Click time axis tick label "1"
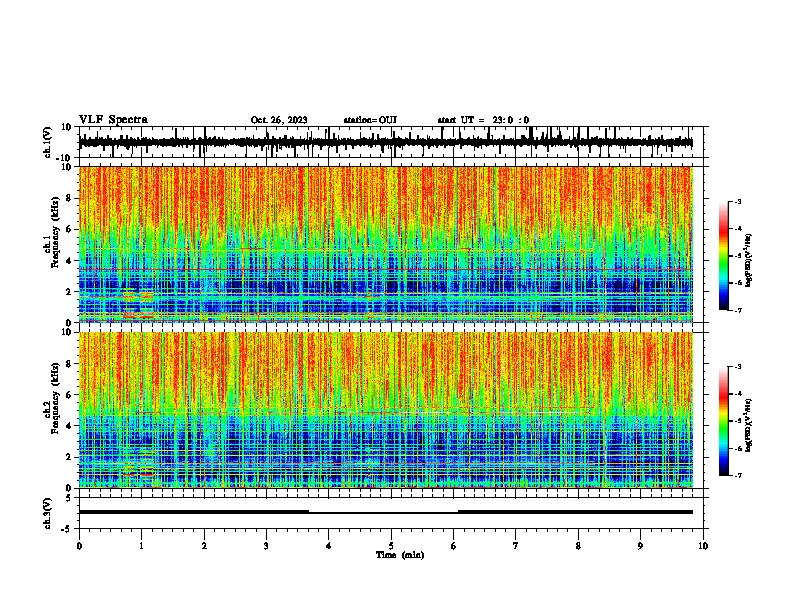The width and height of the screenshot is (792, 612). pos(141,546)
